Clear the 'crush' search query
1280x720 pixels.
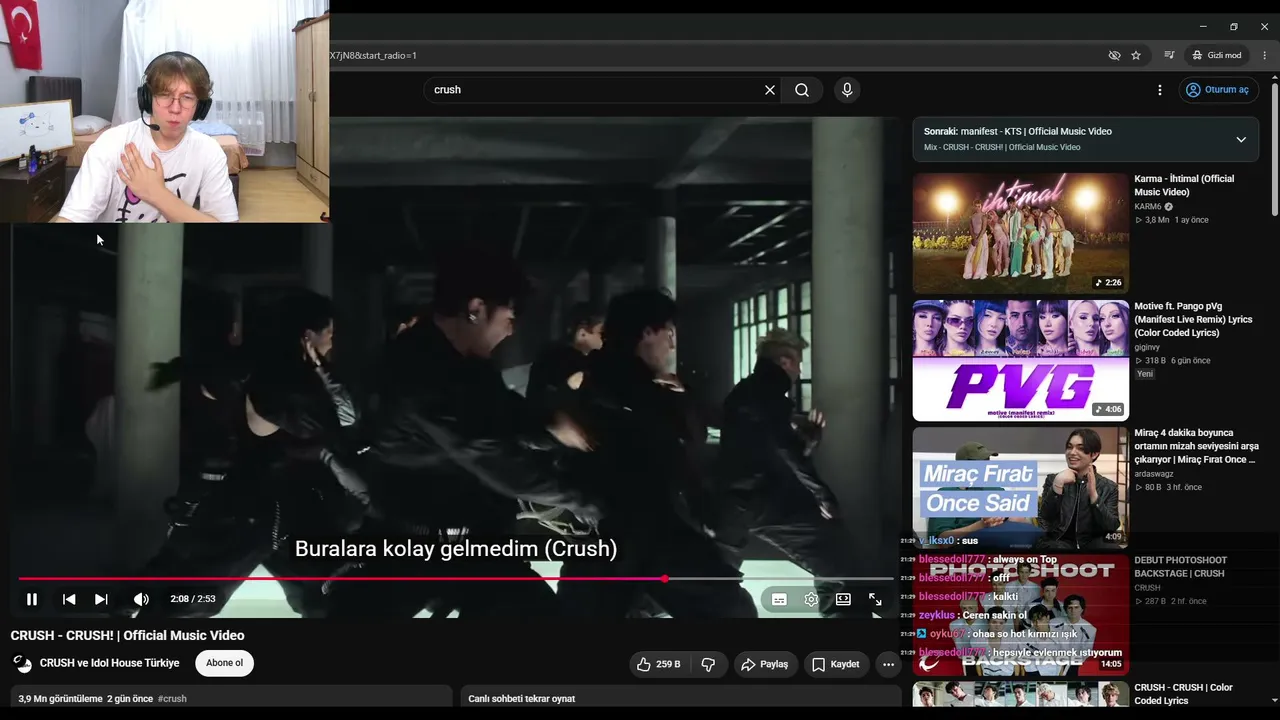pyautogui.click(x=770, y=90)
